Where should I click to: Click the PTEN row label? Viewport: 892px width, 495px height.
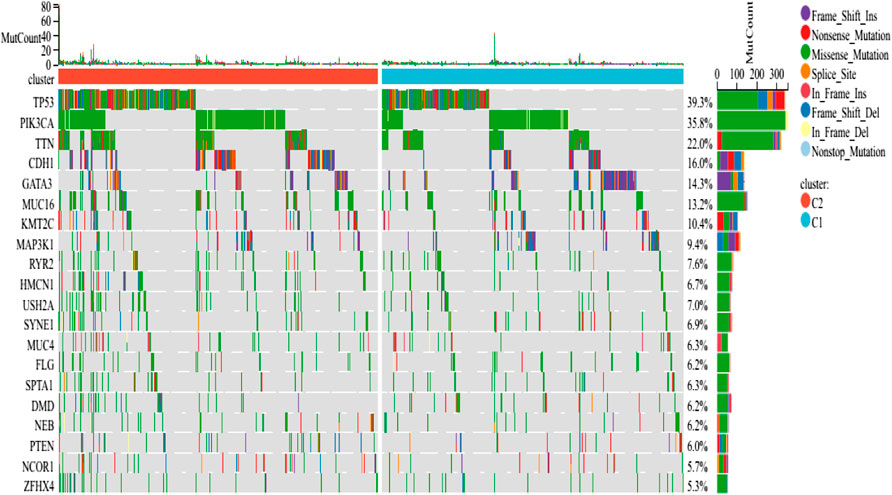42,446
